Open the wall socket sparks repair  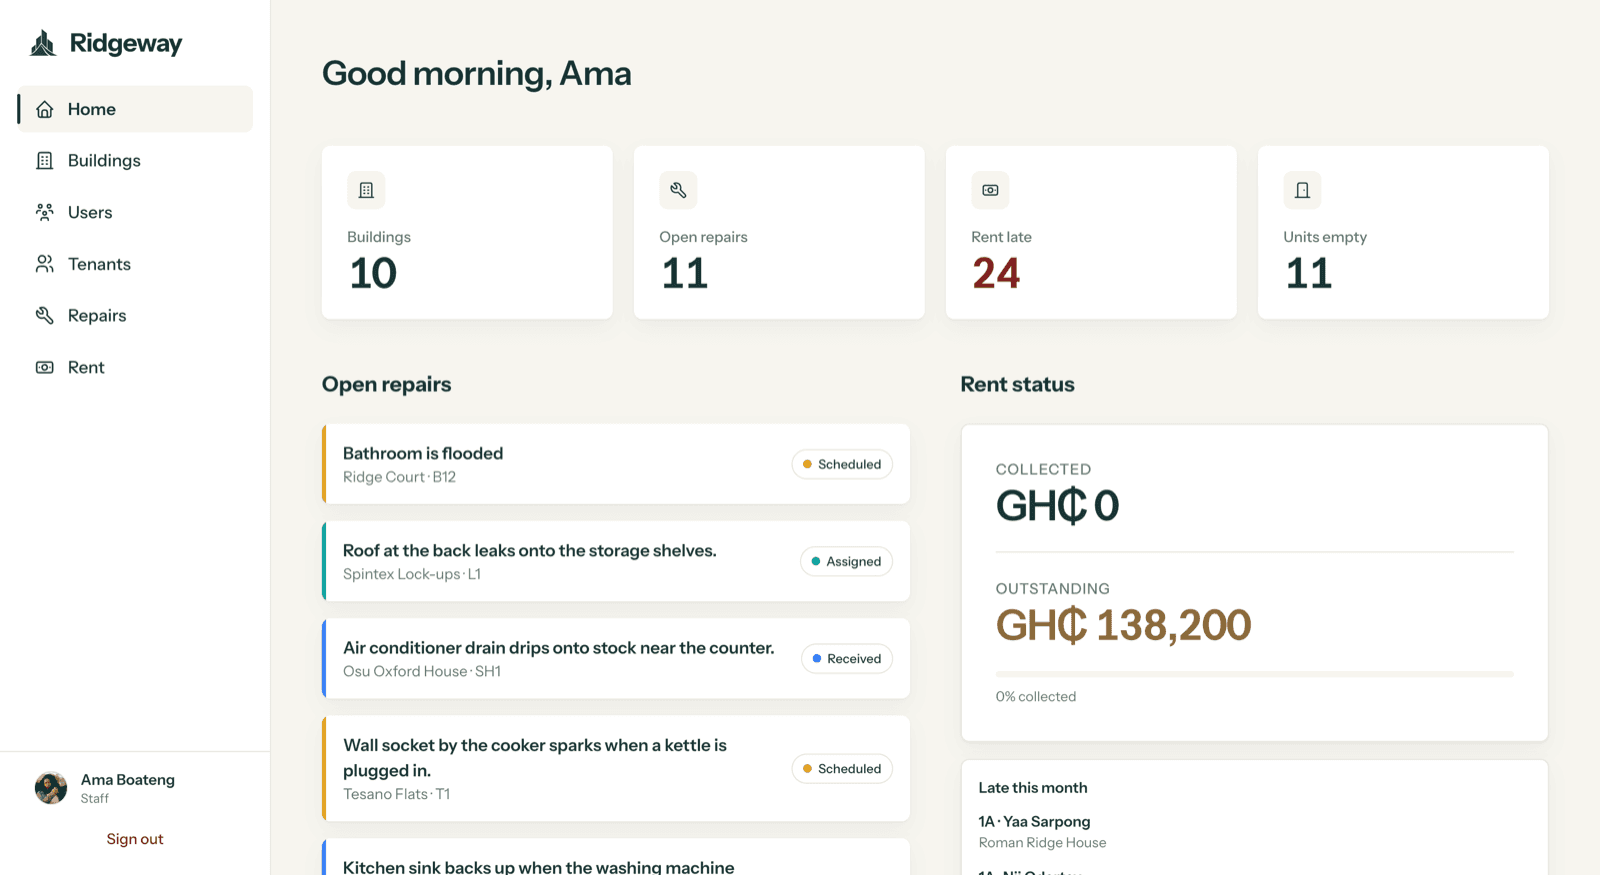click(616, 768)
